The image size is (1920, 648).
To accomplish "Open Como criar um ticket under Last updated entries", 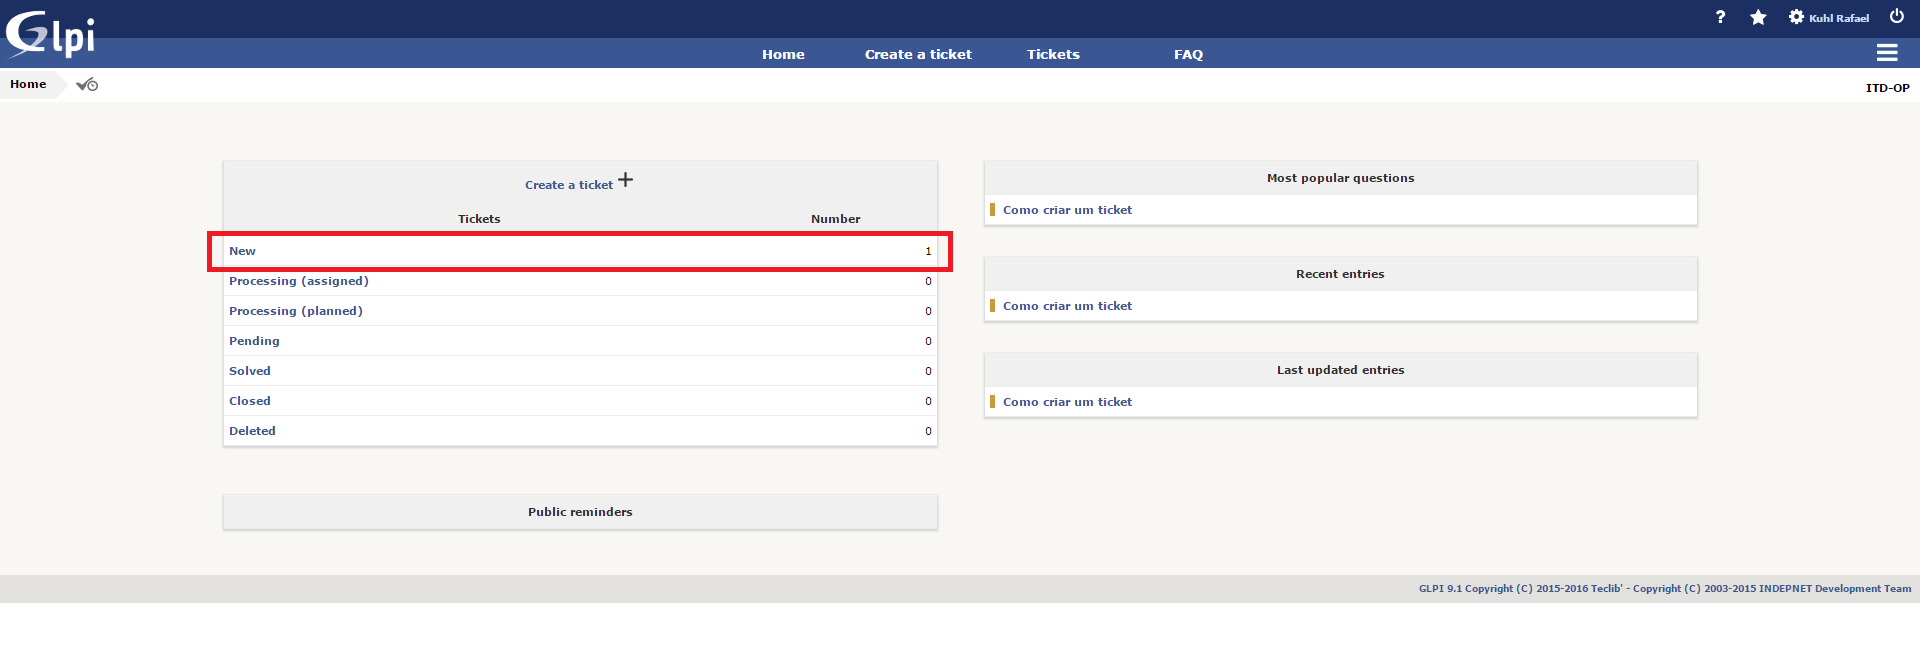I will (x=1067, y=402).
